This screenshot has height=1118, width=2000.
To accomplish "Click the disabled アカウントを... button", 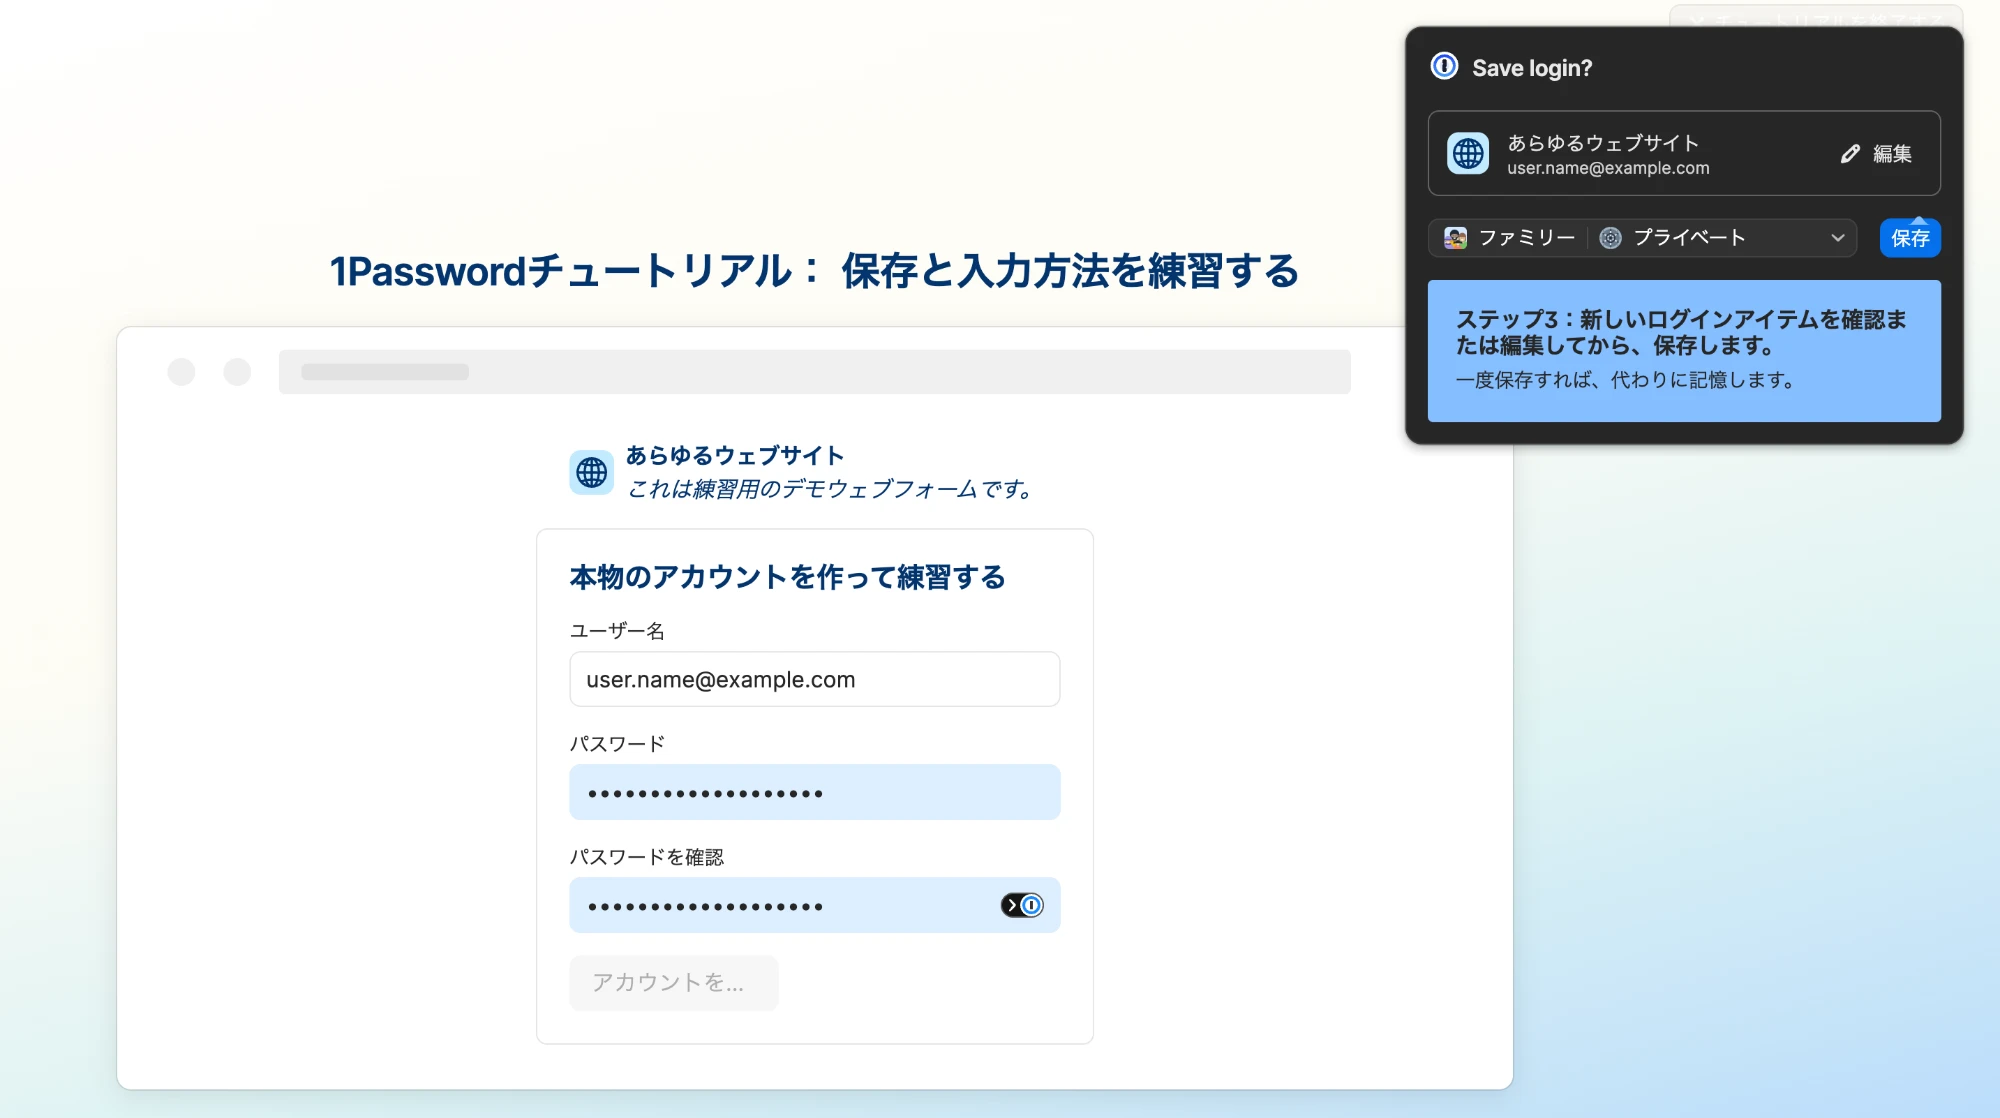I will (x=673, y=983).
